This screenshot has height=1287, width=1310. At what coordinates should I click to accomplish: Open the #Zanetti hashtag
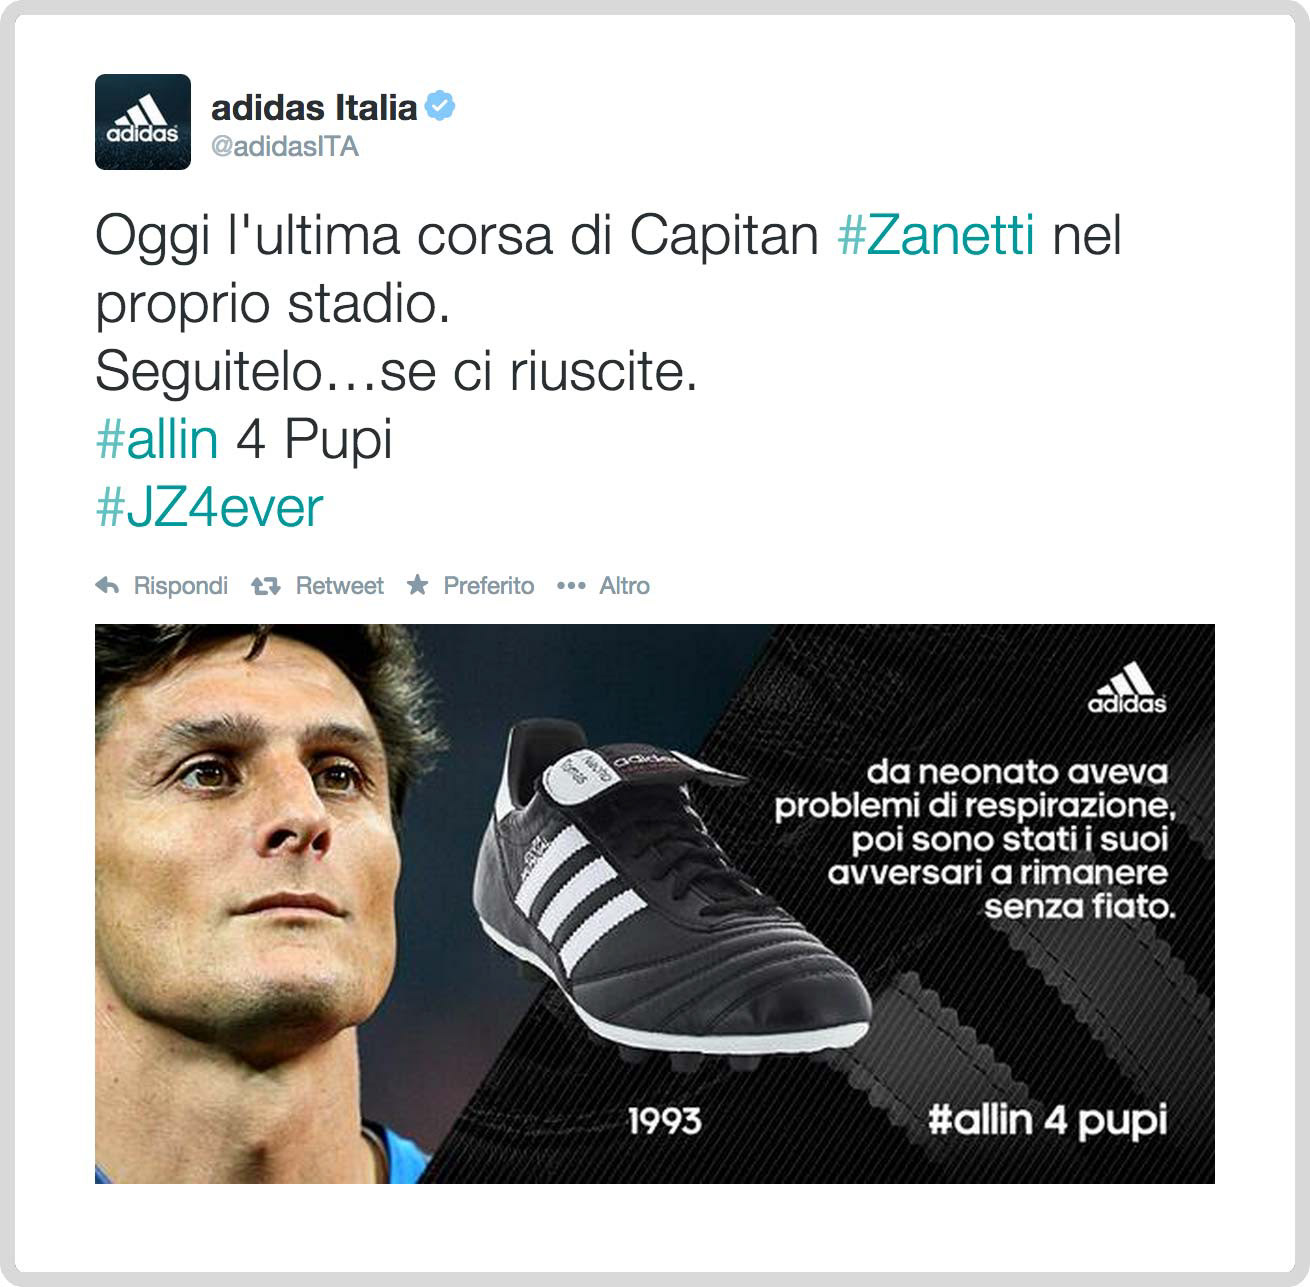click(935, 236)
